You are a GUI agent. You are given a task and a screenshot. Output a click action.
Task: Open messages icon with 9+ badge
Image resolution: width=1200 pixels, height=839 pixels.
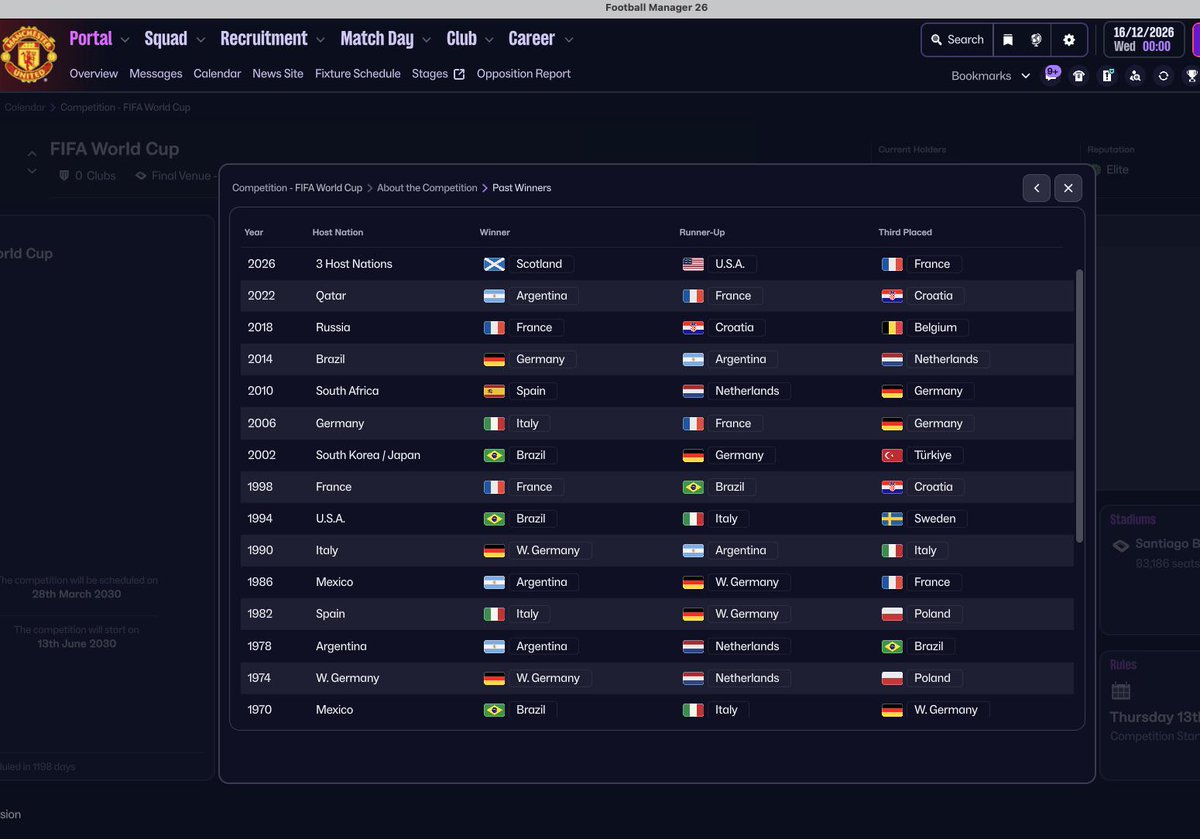point(1051,75)
